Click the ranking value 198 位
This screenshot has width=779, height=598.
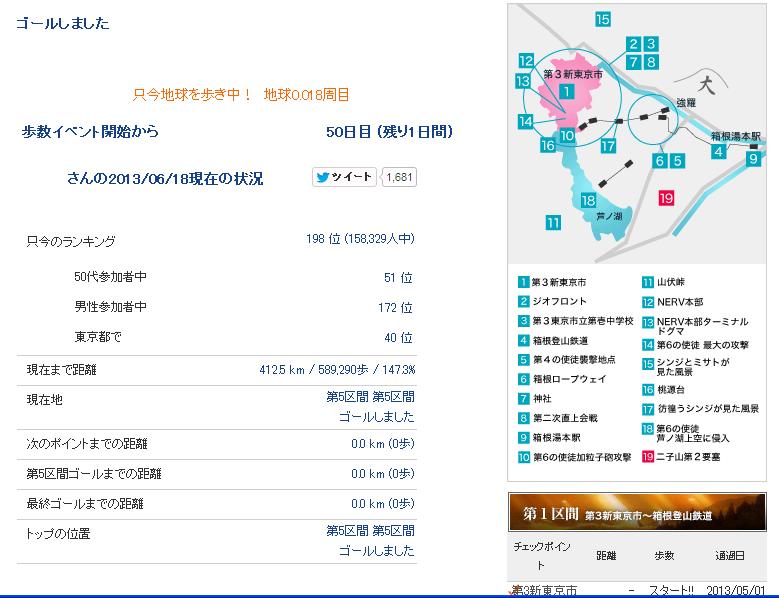[323, 239]
